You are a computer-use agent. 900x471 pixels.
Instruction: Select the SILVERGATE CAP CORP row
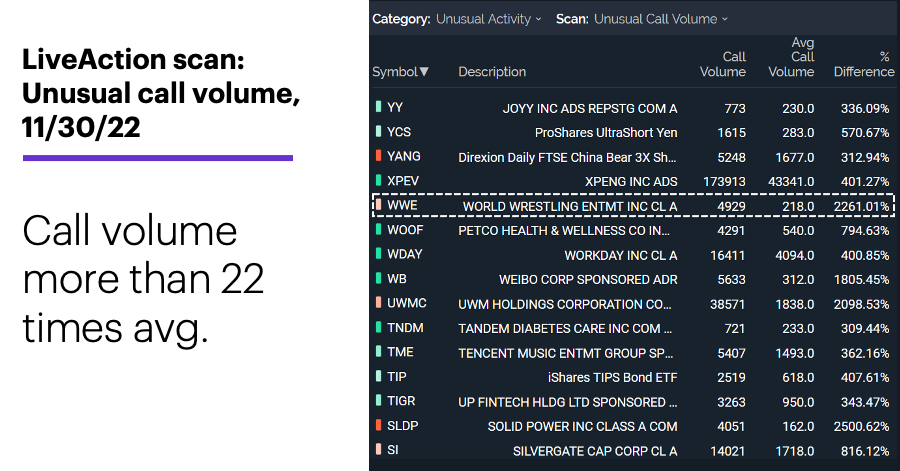[x=632, y=451]
